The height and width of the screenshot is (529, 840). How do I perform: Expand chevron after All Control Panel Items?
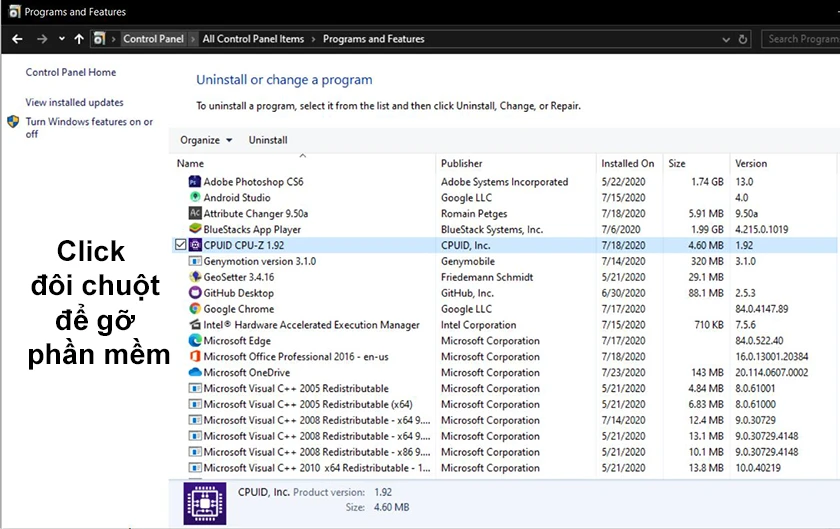(x=313, y=39)
